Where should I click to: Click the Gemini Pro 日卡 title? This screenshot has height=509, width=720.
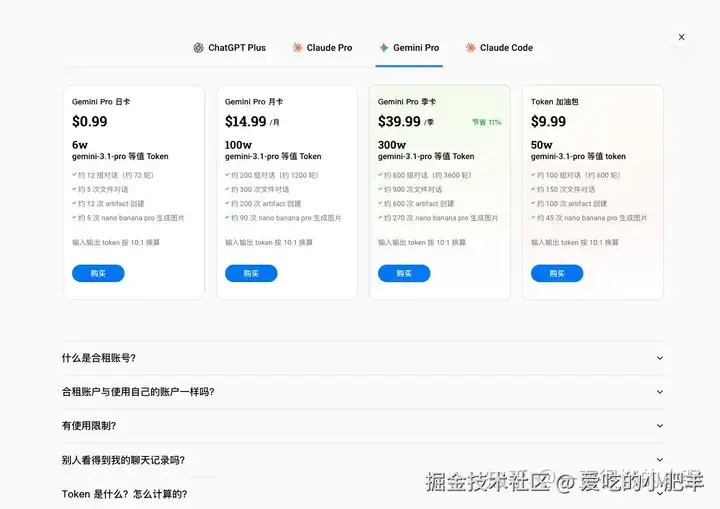click(101, 102)
